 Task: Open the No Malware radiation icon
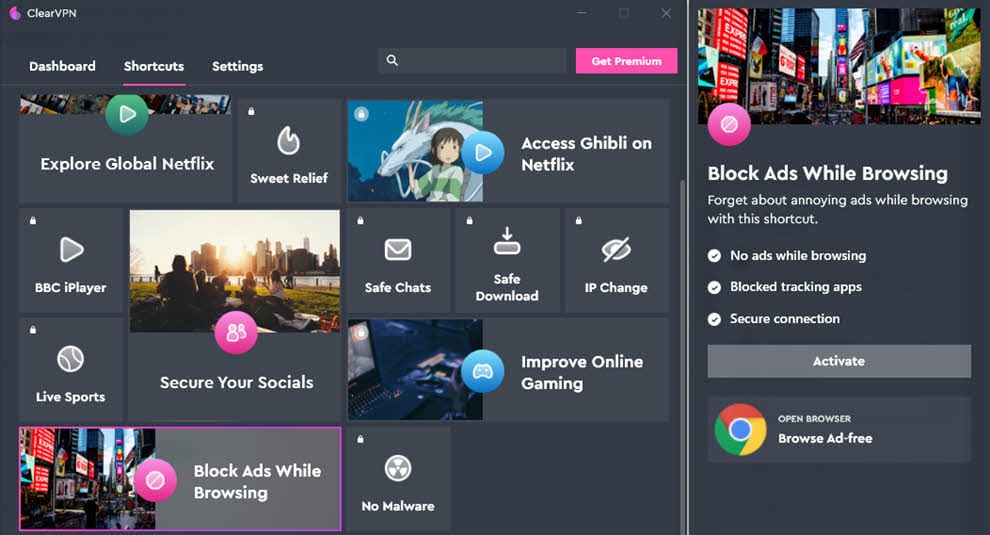[x=398, y=469]
